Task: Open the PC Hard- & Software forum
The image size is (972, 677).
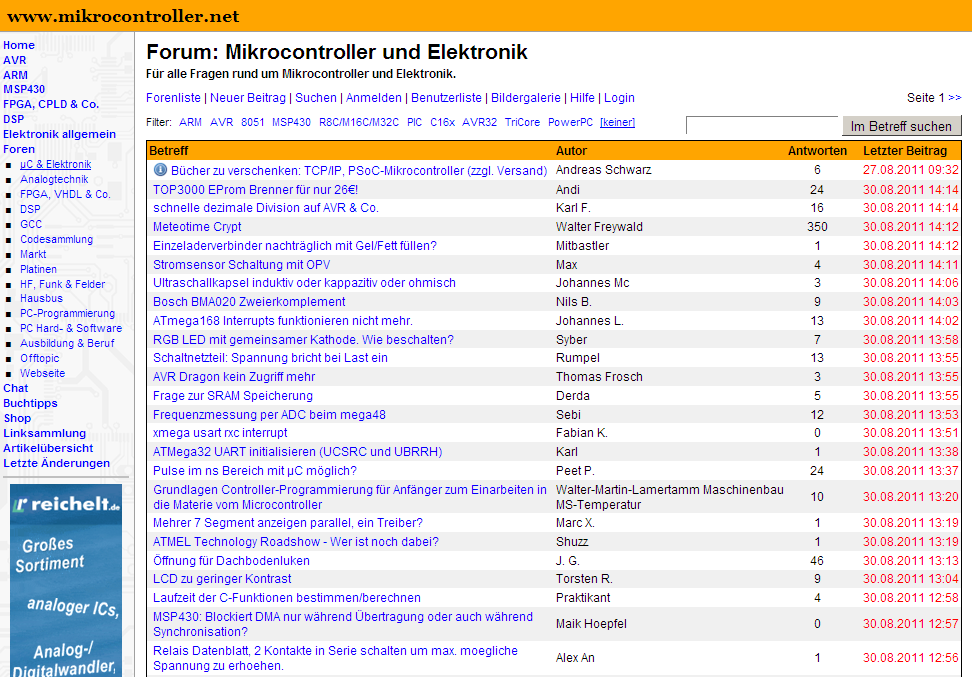Action: click(71, 328)
